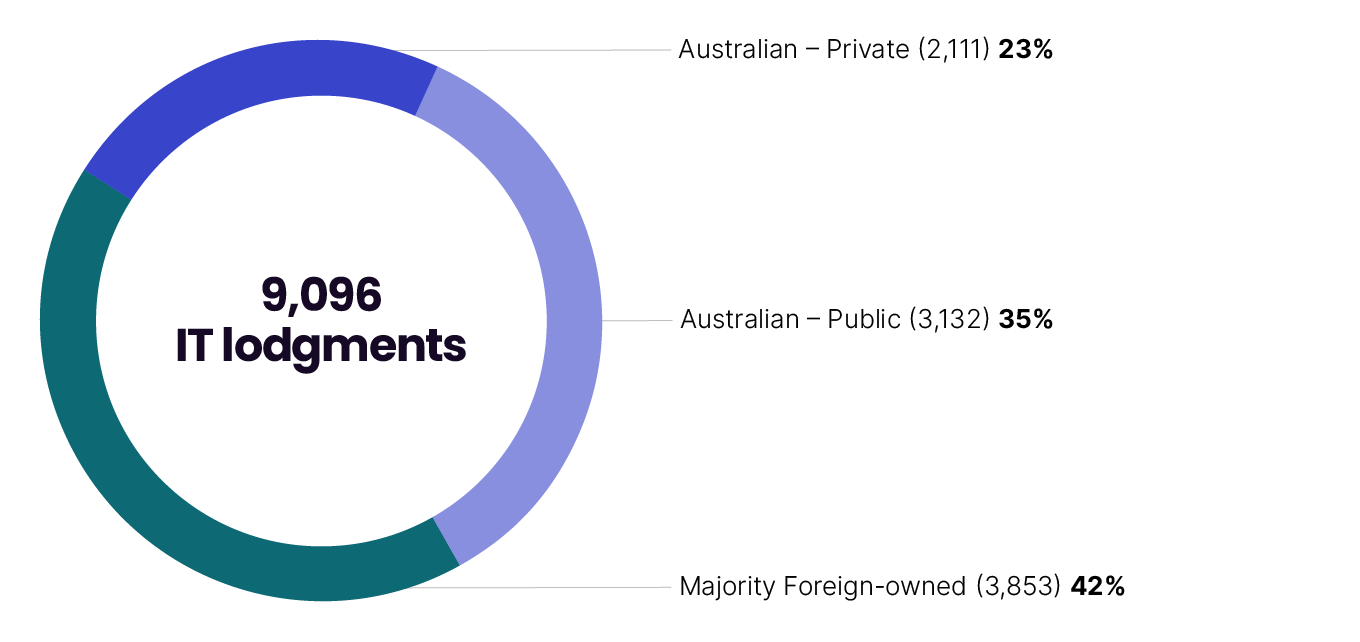This screenshot has height=642, width=1360.
Task: Click the bold 23% percentage value
Action: point(1025,50)
